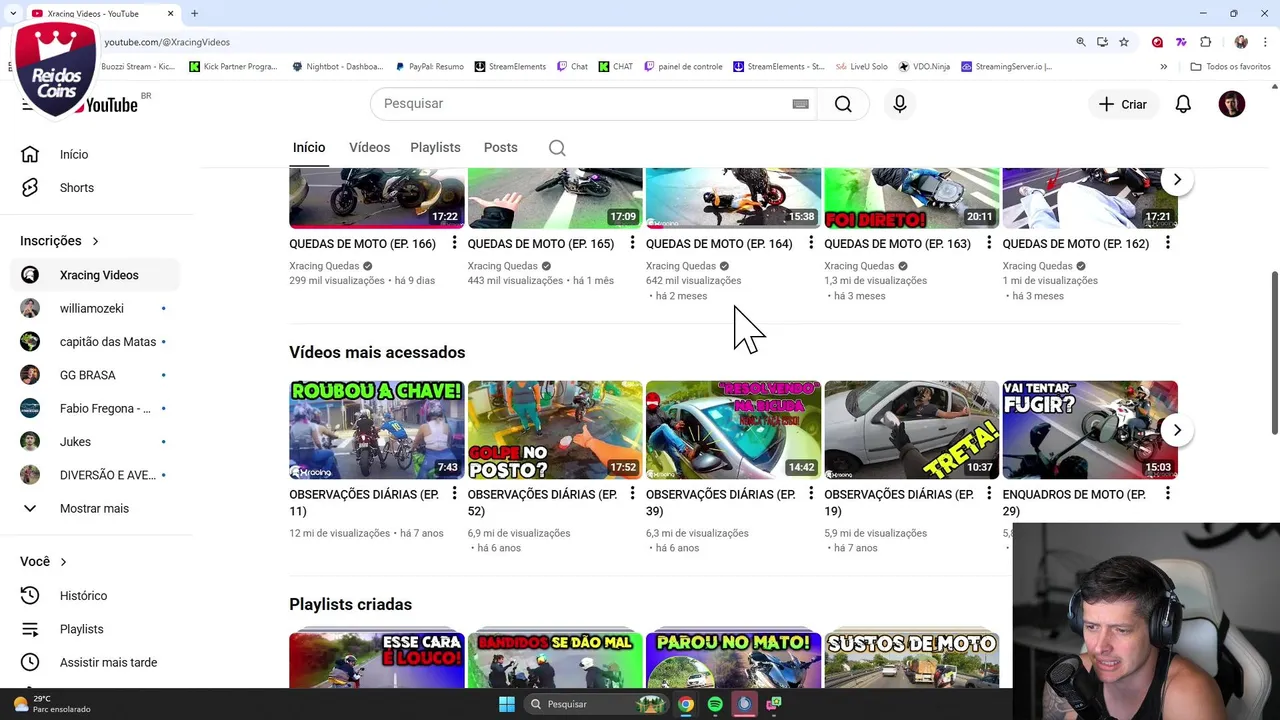Click the search magnifier button

coord(843,104)
